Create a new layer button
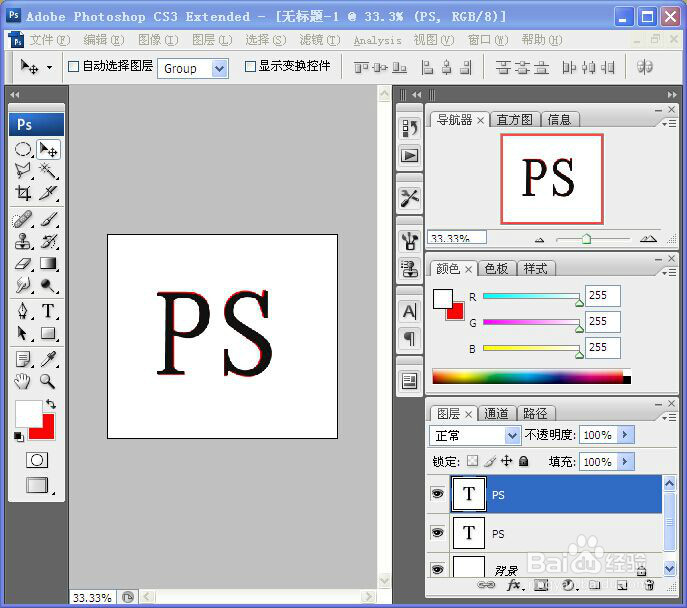Screen dimensions: 687x608 (622, 585)
